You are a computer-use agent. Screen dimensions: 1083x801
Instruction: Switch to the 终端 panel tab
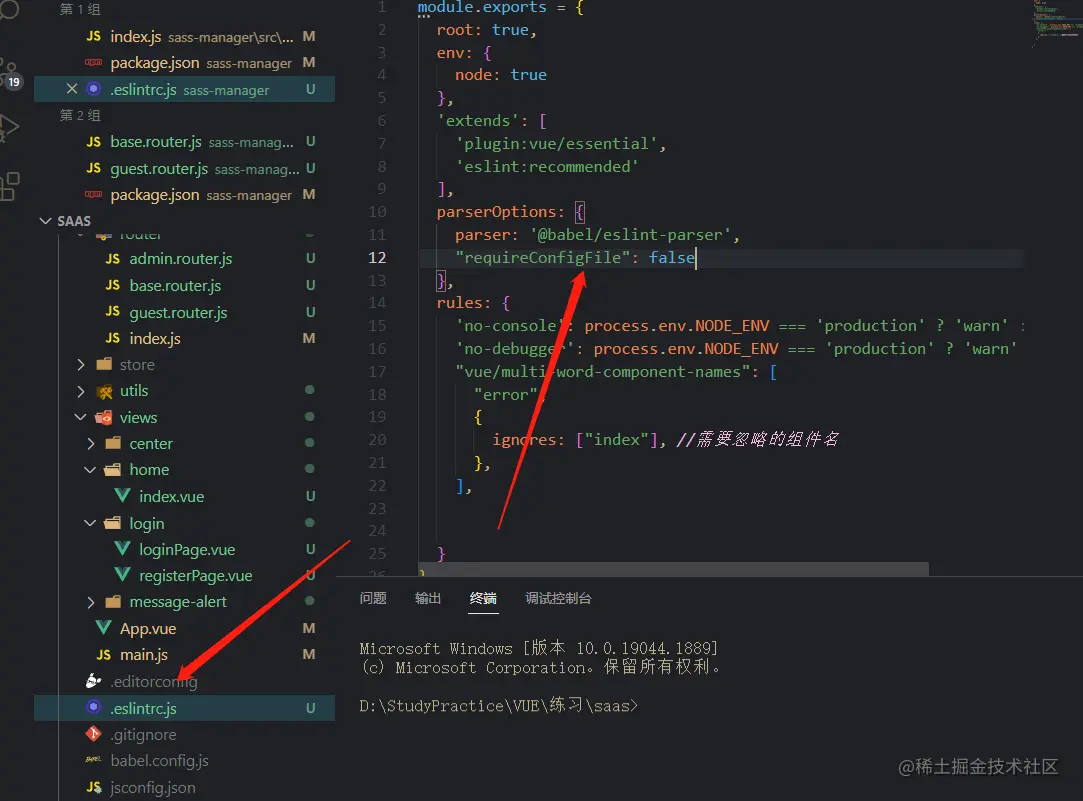(483, 598)
